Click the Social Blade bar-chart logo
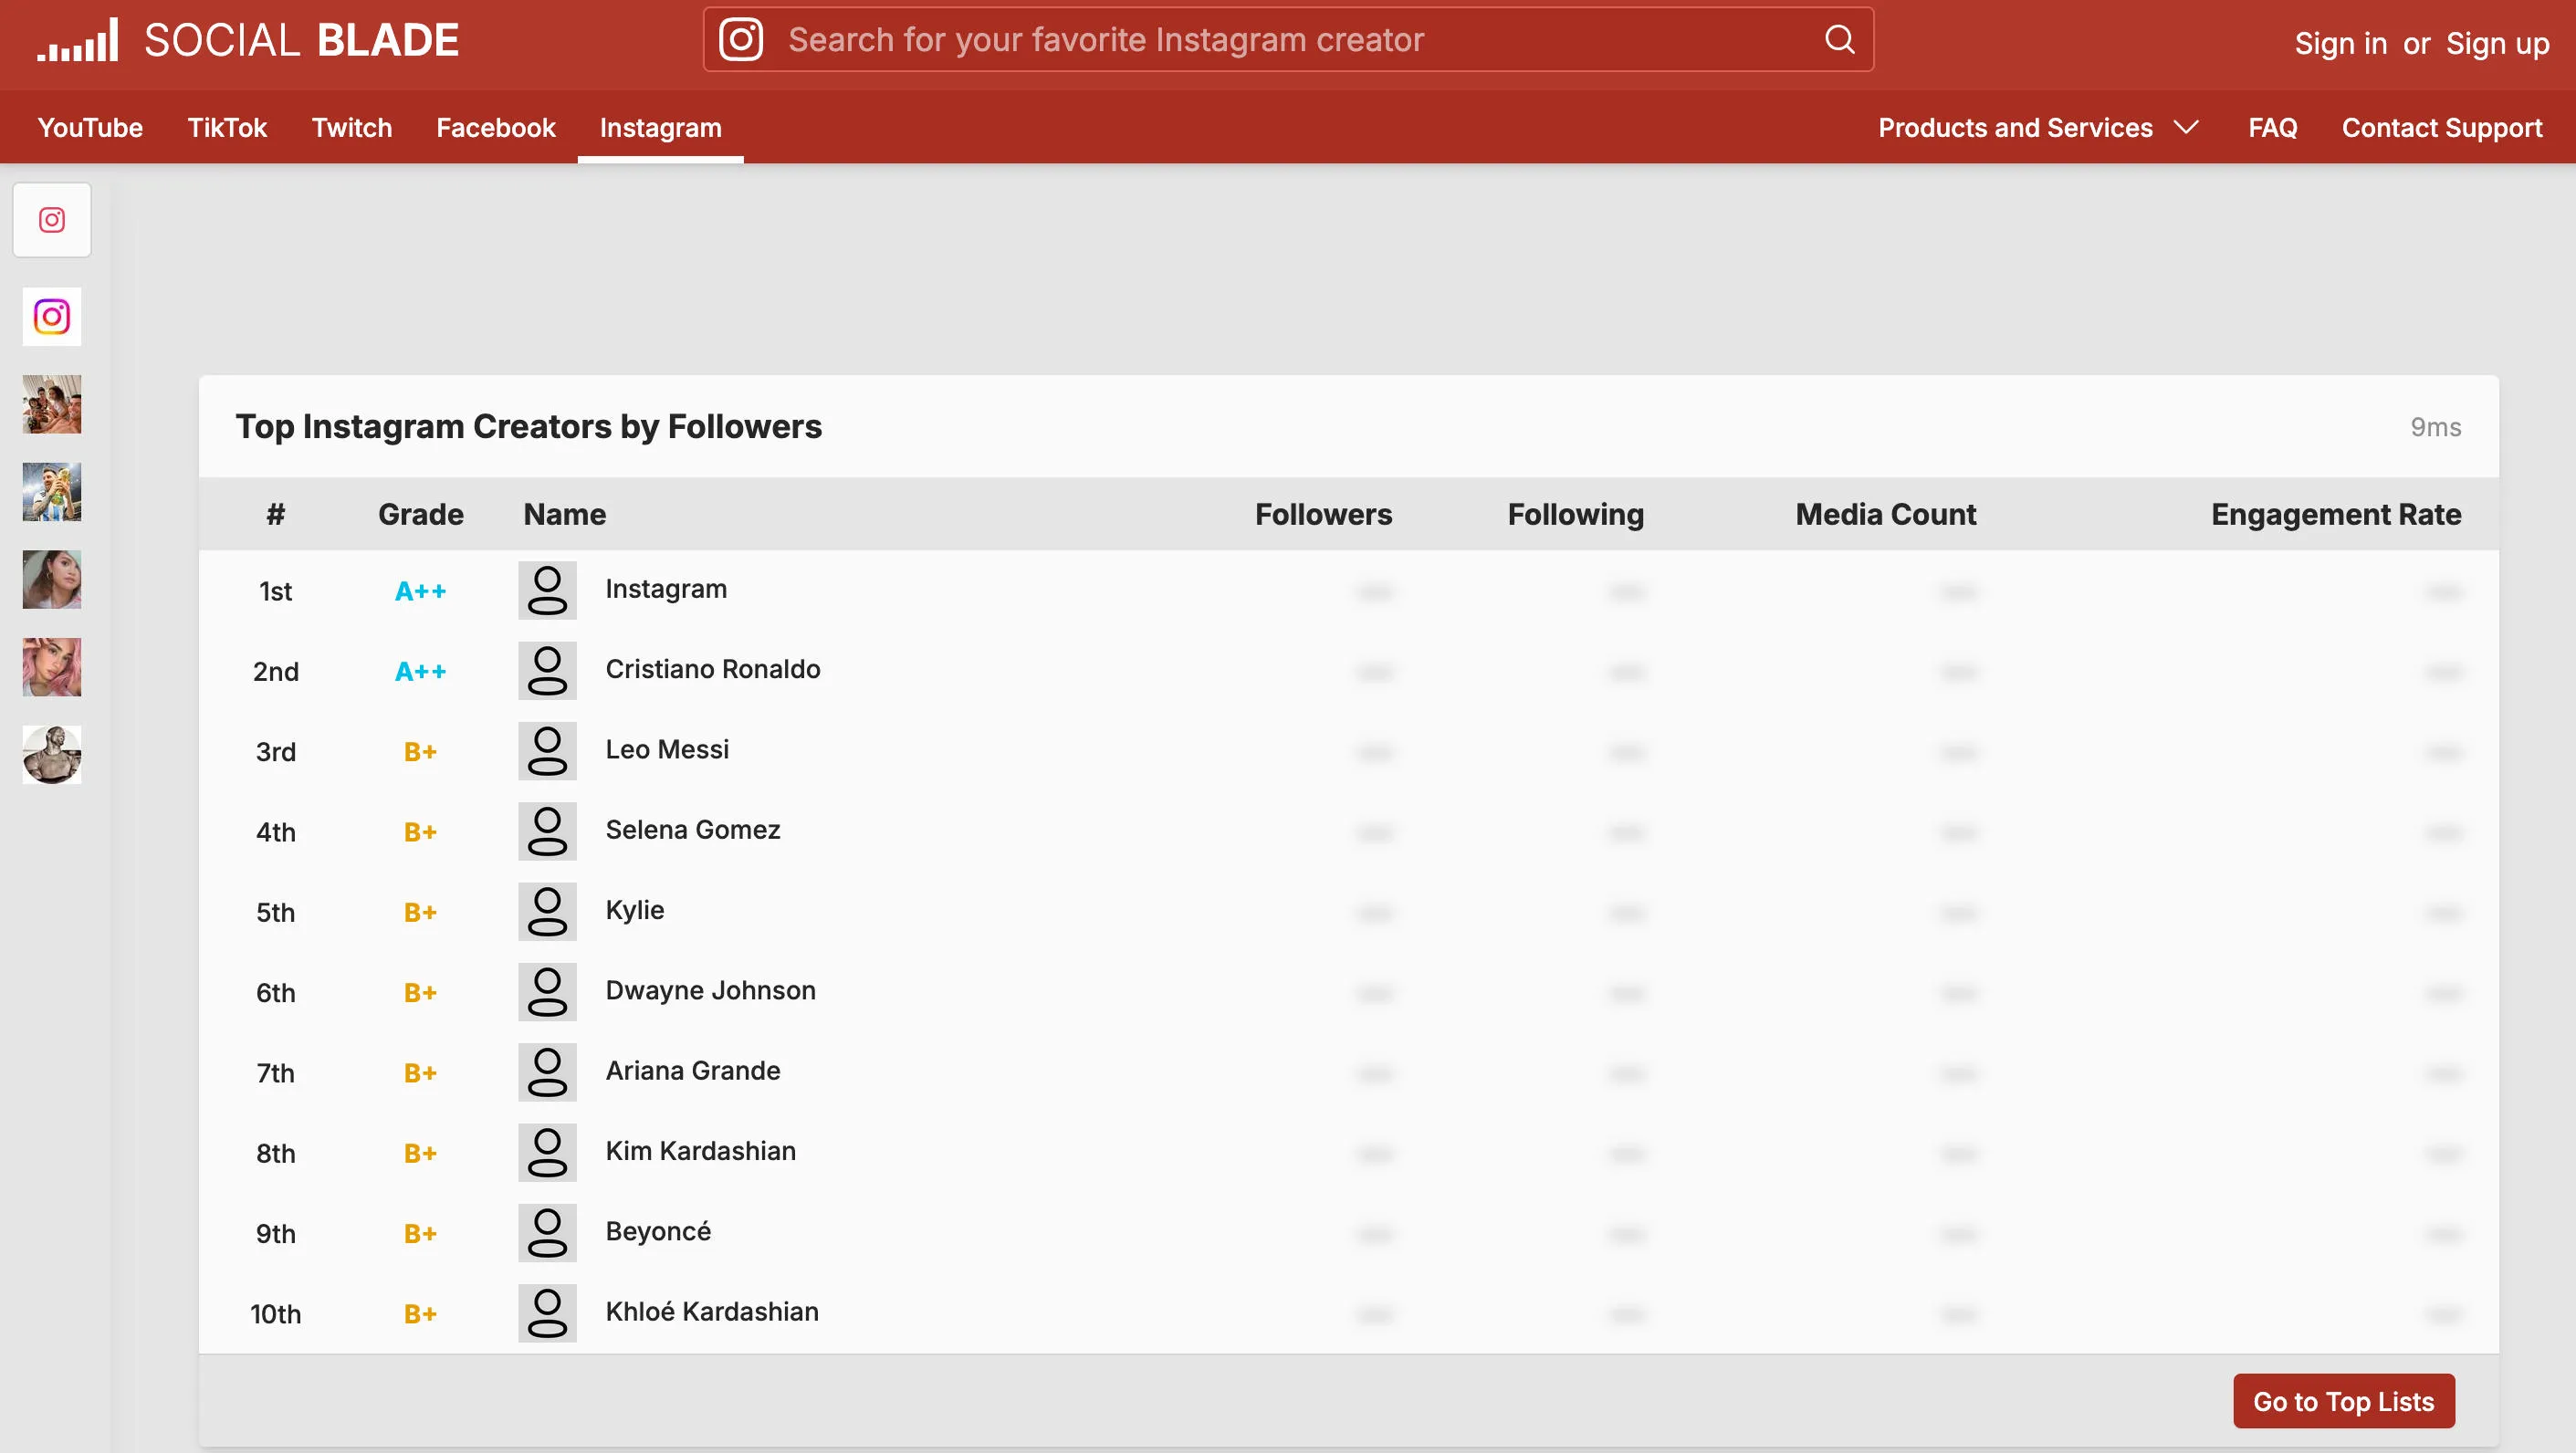This screenshot has width=2576, height=1453. [78, 40]
